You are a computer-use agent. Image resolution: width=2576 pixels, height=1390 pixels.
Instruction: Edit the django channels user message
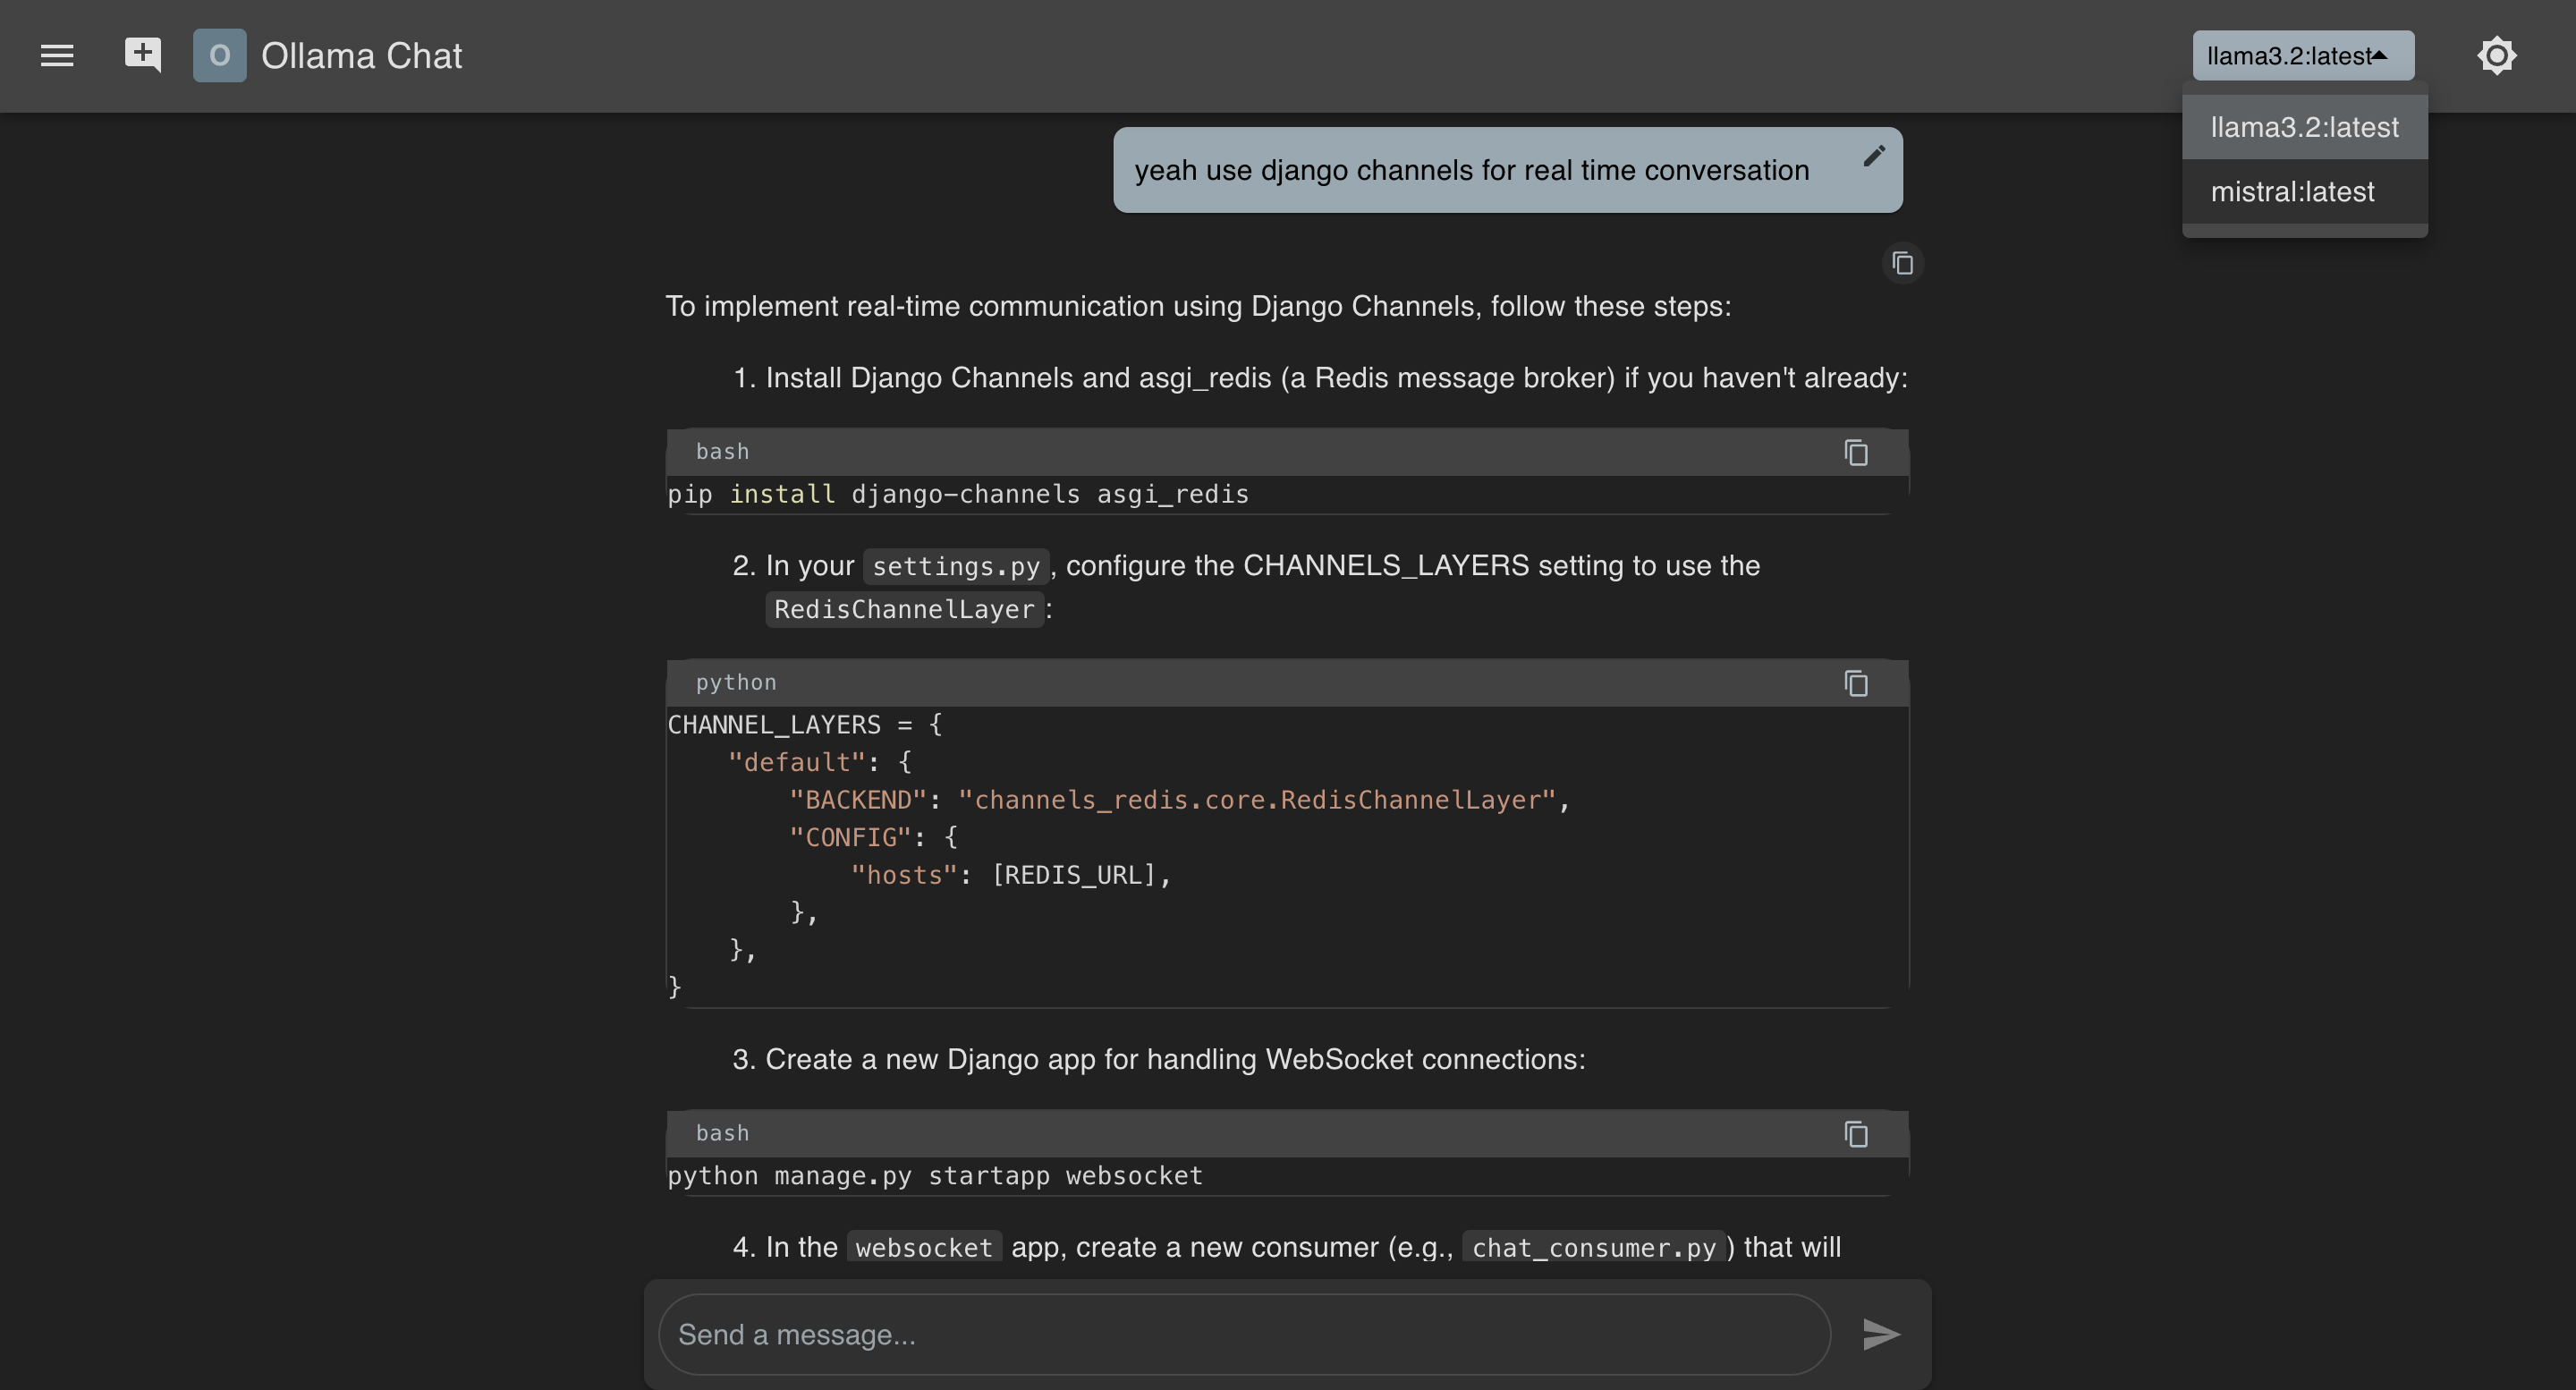[1873, 156]
